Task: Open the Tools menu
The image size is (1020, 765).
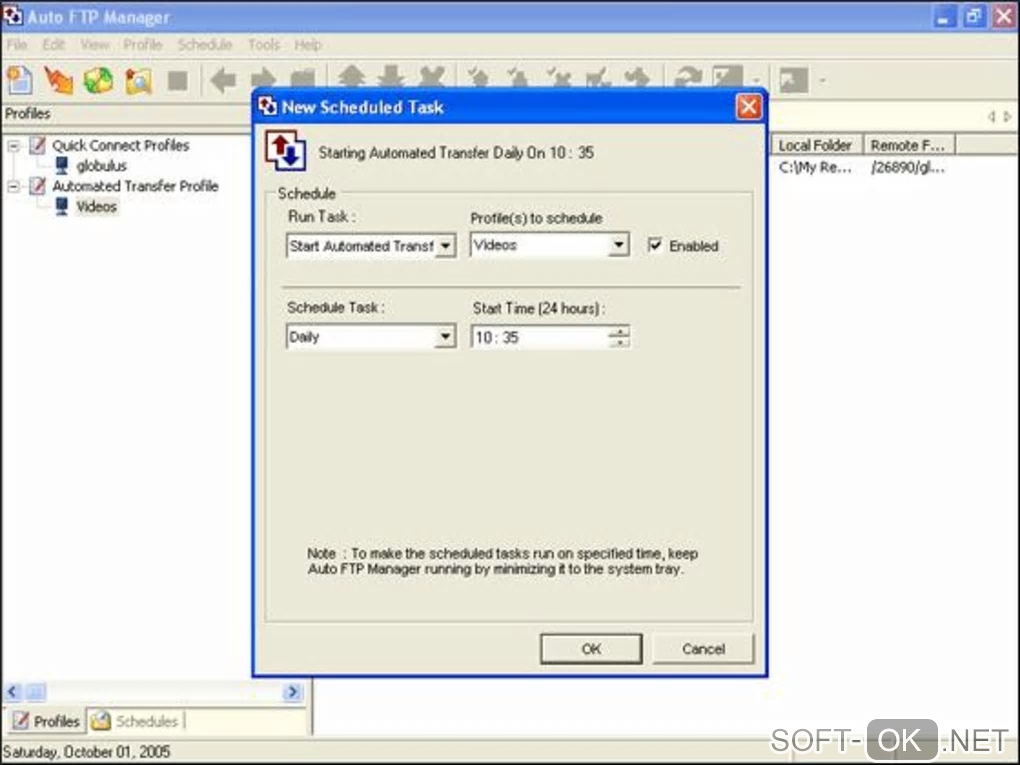Action: pos(263,45)
